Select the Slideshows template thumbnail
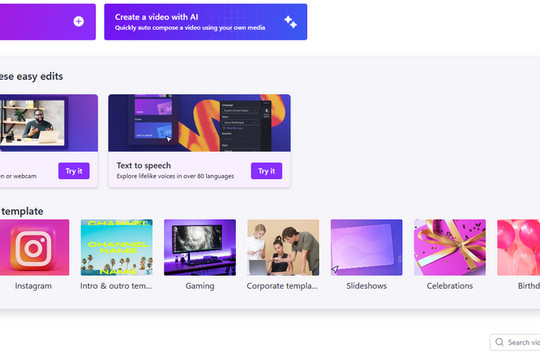The width and height of the screenshot is (540, 360). click(x=366, y=247)
